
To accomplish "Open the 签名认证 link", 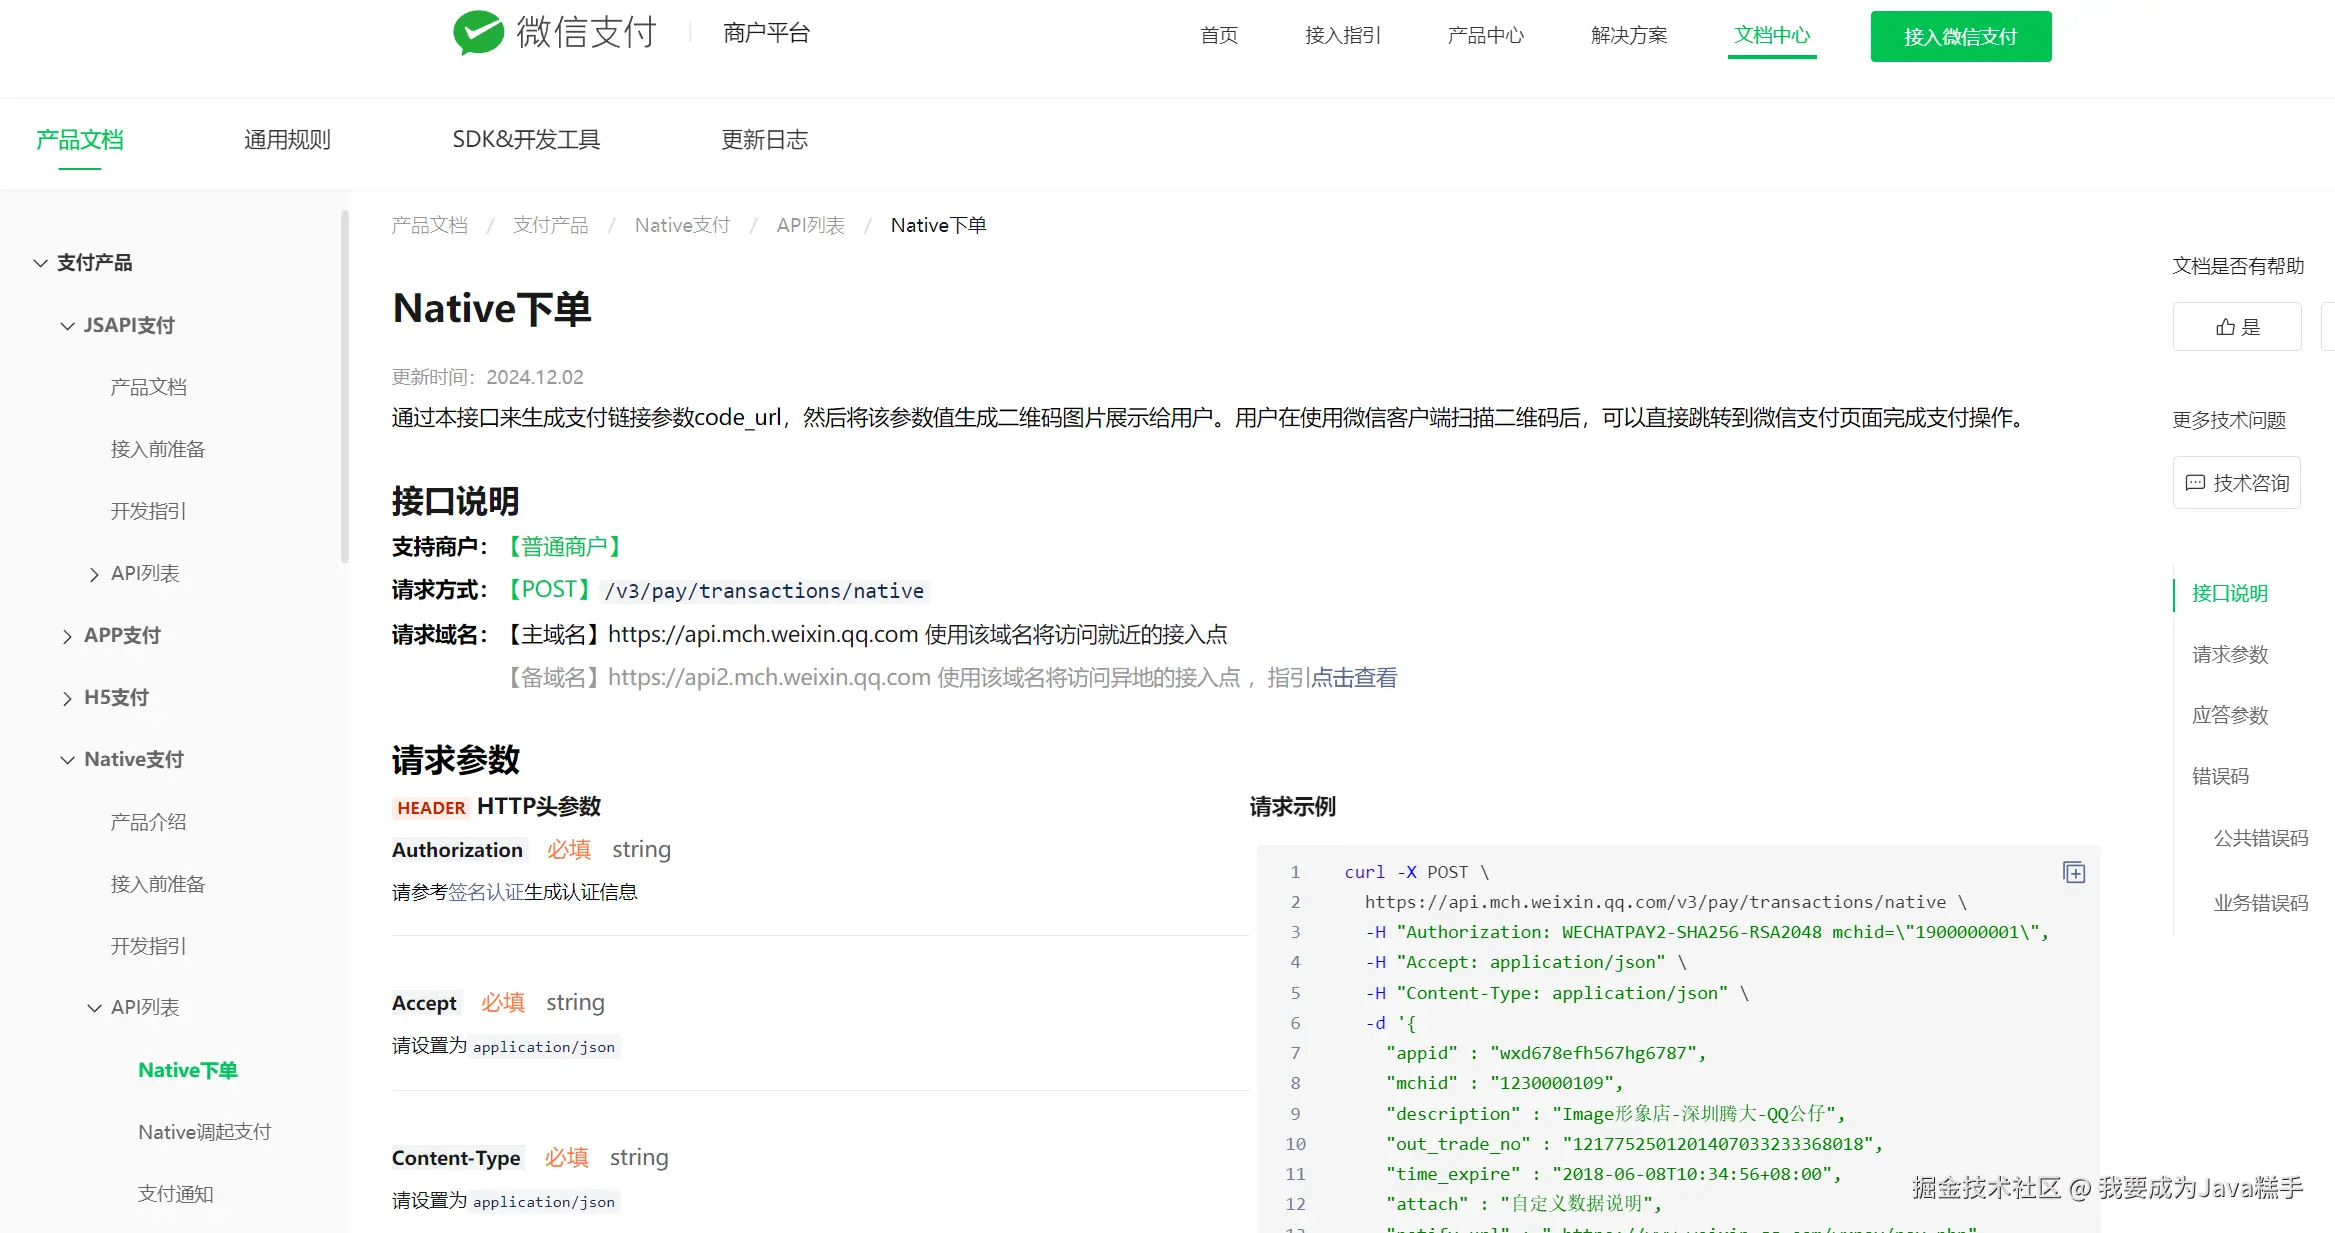I will pyautogui.click(x=484, y=891).
